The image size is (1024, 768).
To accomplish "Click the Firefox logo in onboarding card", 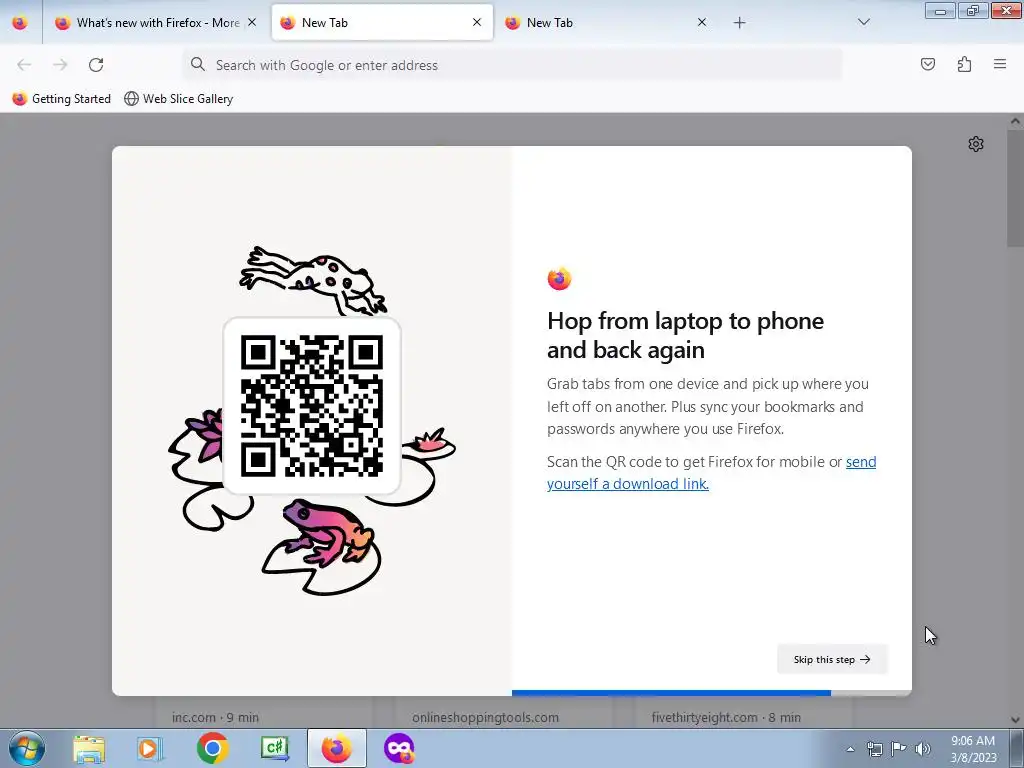I will [x=559, y=279].
